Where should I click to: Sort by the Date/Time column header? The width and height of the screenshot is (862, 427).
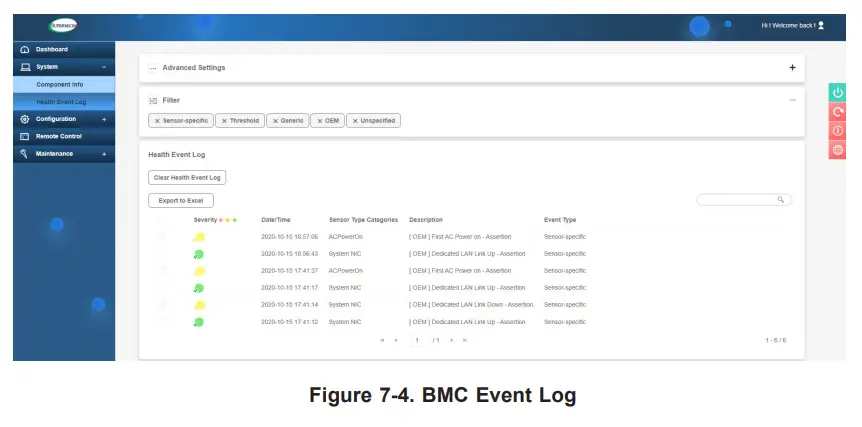275,220
